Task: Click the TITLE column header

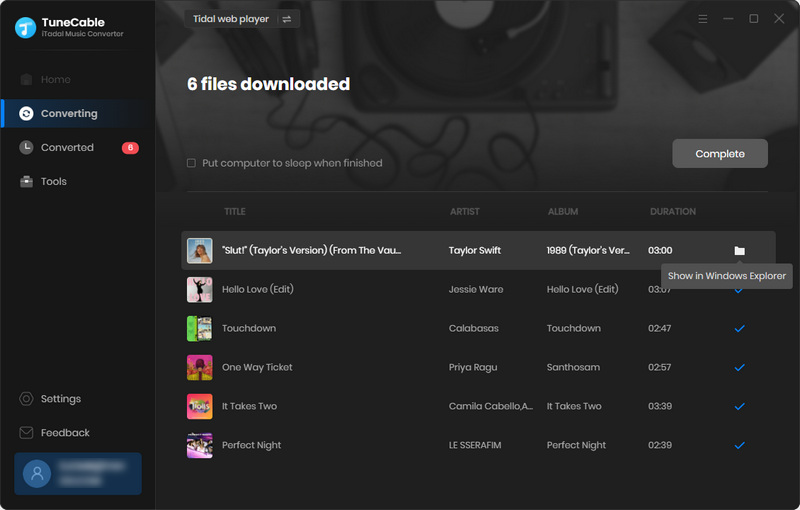Action: pos(235,212)
